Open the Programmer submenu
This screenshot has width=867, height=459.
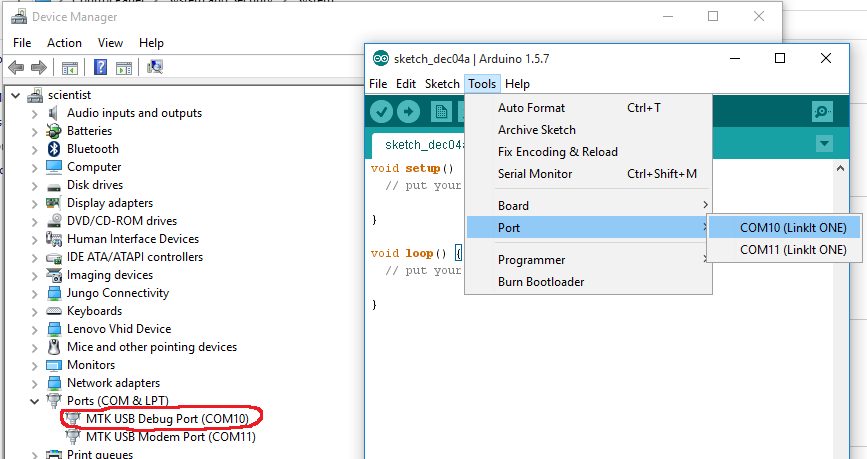(589, 260)
